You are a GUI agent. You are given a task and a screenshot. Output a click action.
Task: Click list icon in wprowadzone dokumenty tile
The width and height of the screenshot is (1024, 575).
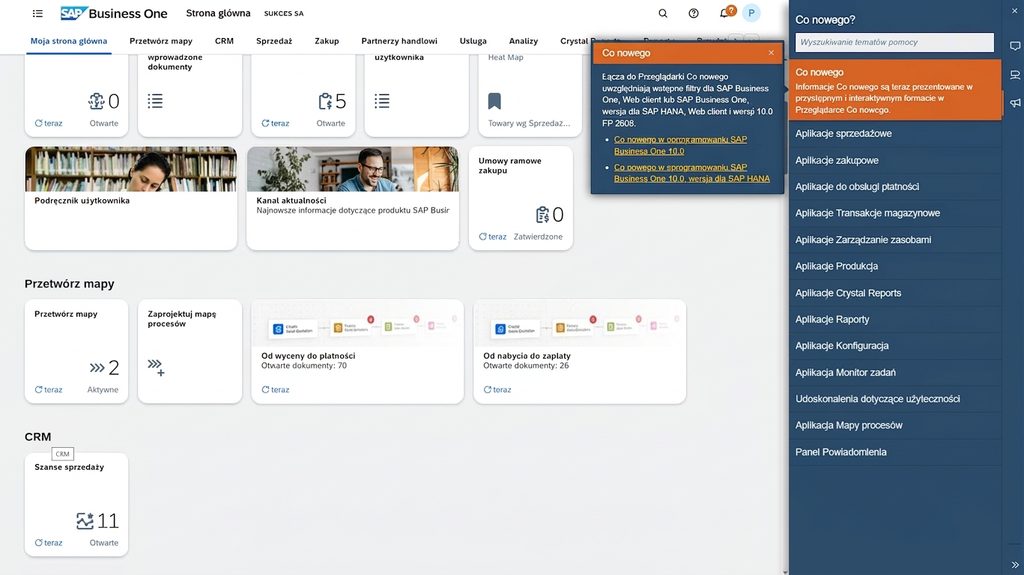[155, 101]
